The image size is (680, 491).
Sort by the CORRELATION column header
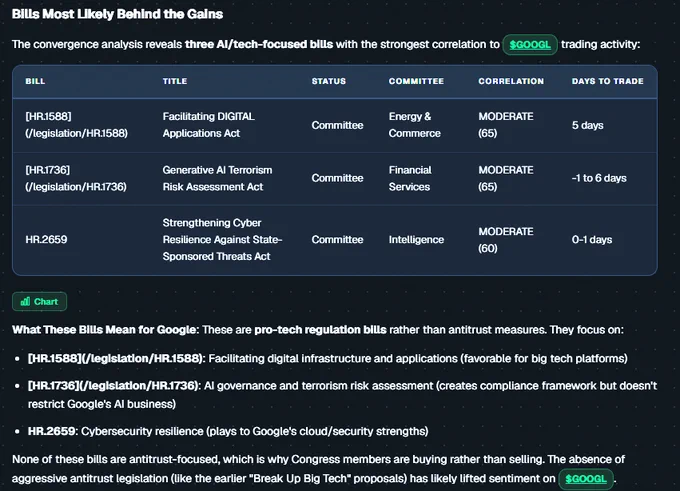[511, 81]
